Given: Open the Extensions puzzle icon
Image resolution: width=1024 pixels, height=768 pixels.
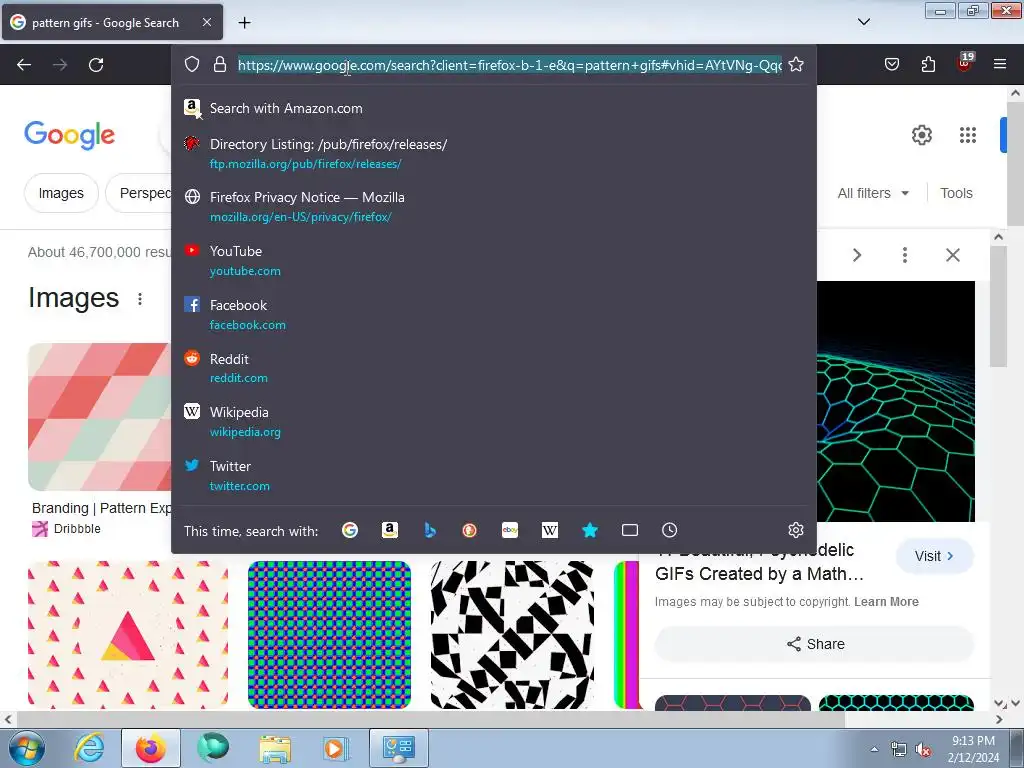Looking at the screenshot, I should tap(928, 64).
